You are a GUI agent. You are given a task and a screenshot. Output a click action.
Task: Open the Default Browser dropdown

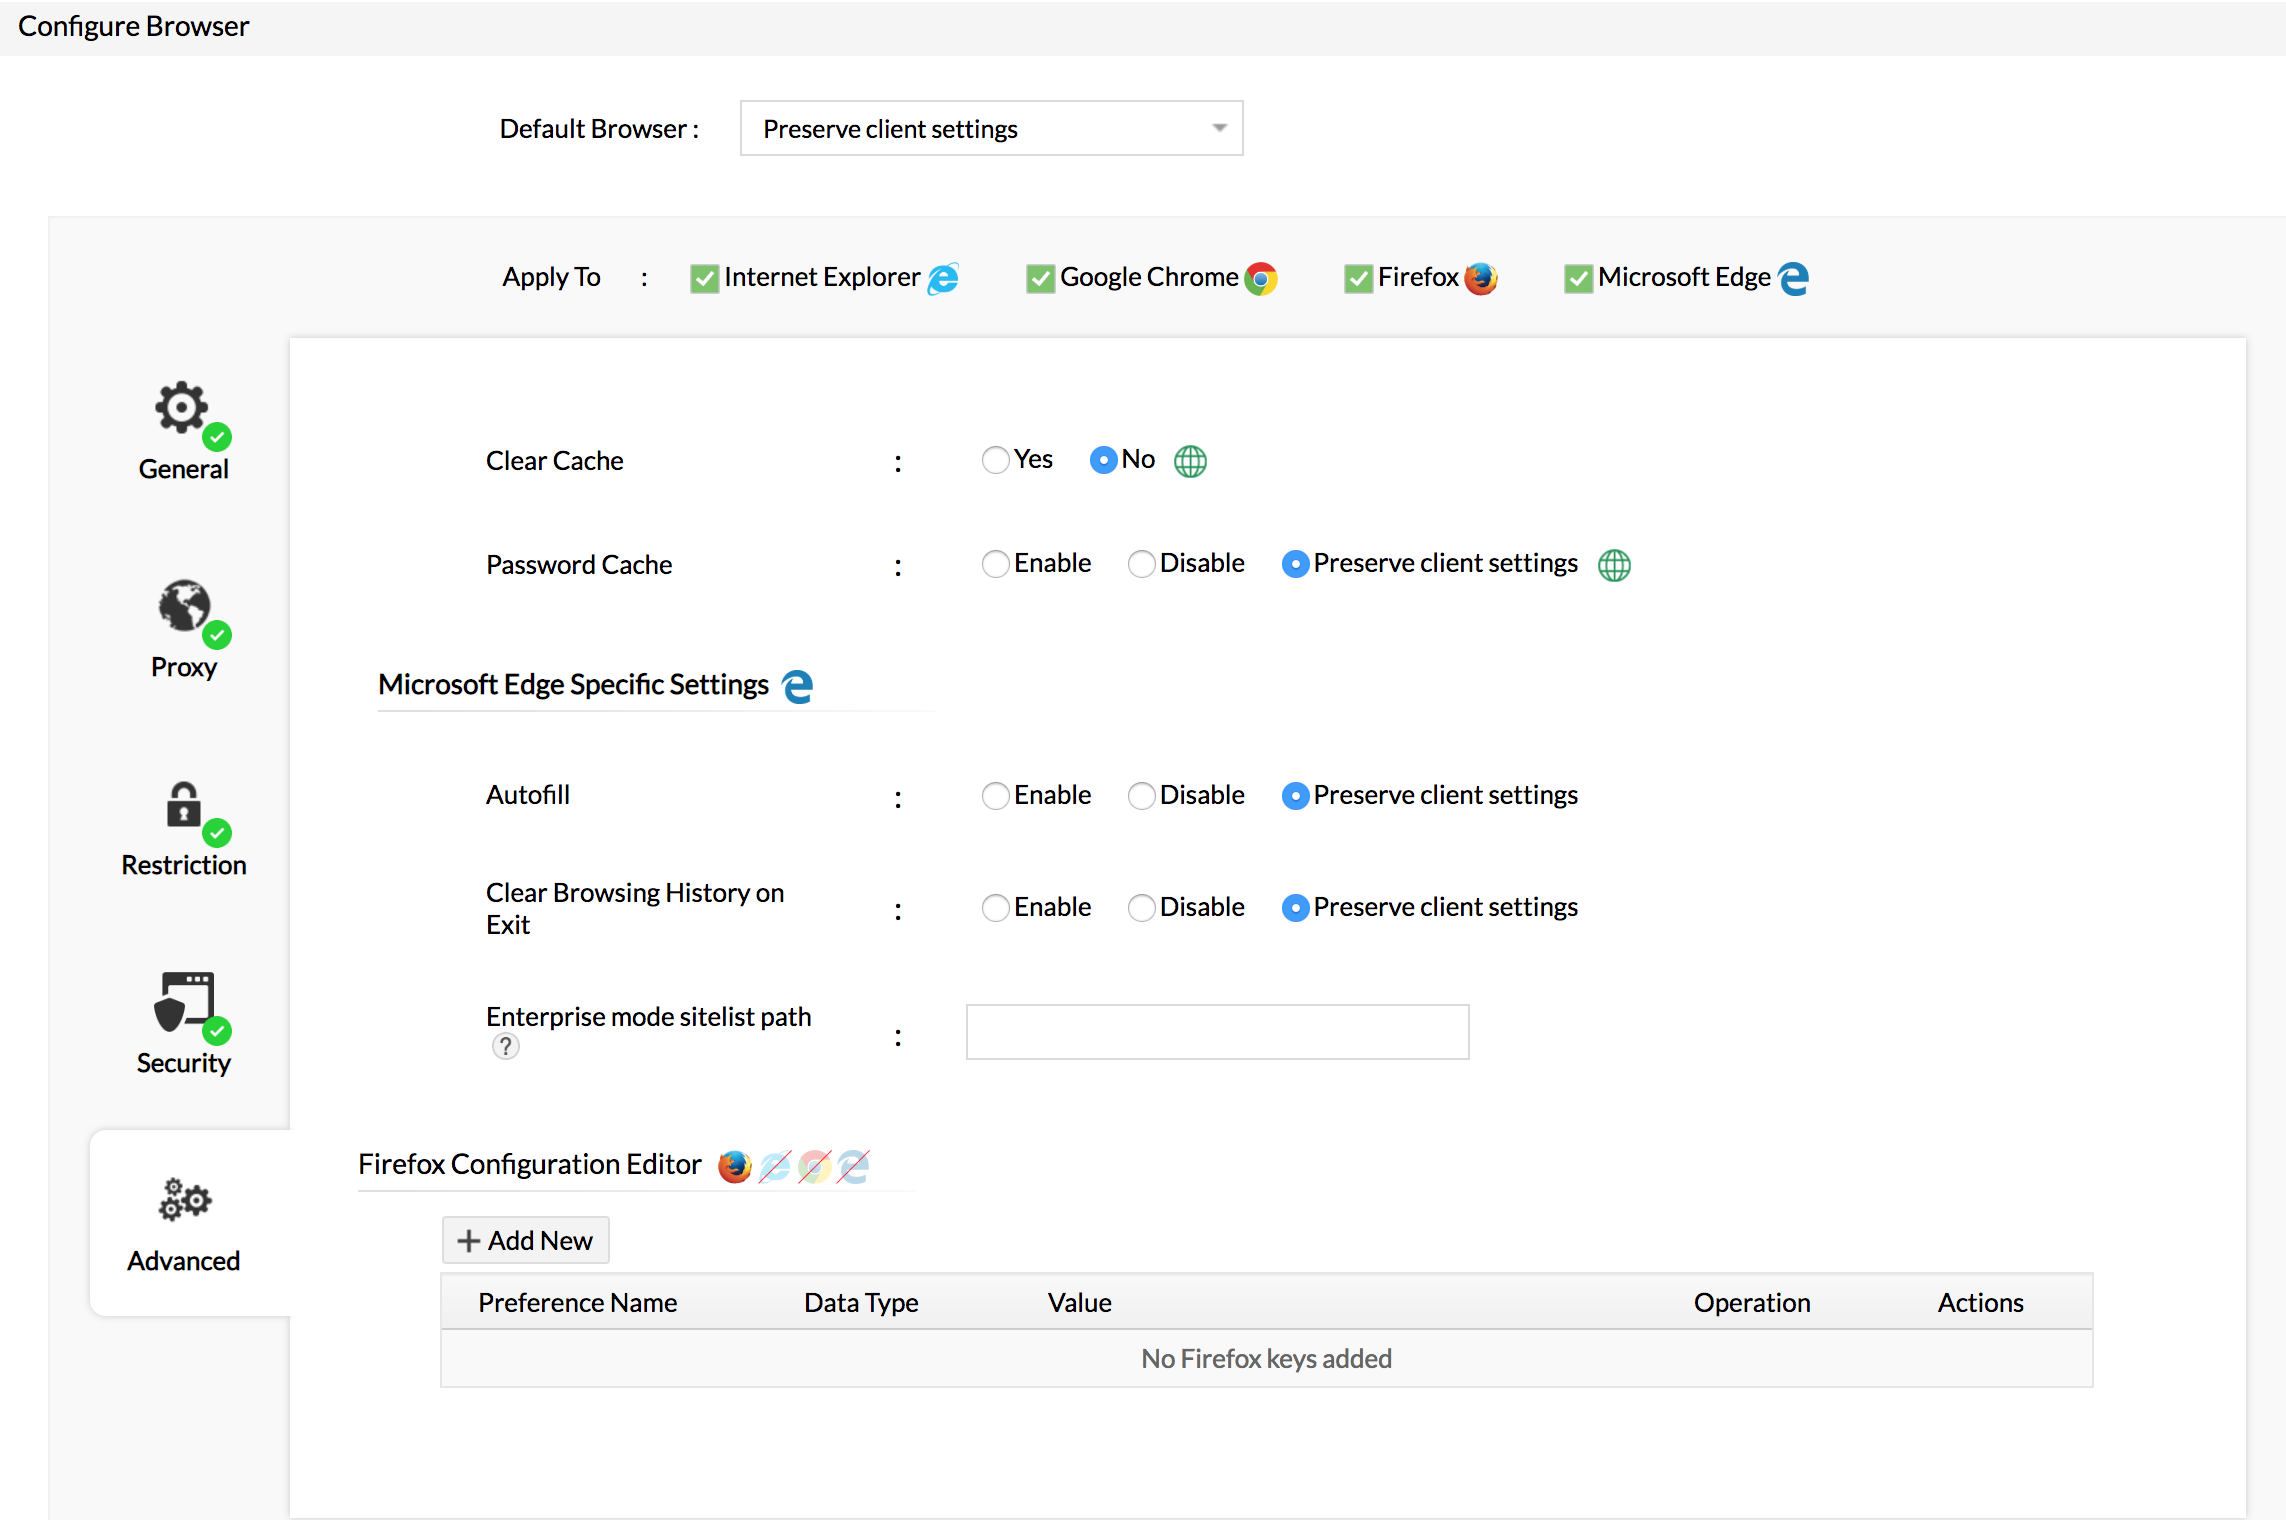click(x=991, y=129)
